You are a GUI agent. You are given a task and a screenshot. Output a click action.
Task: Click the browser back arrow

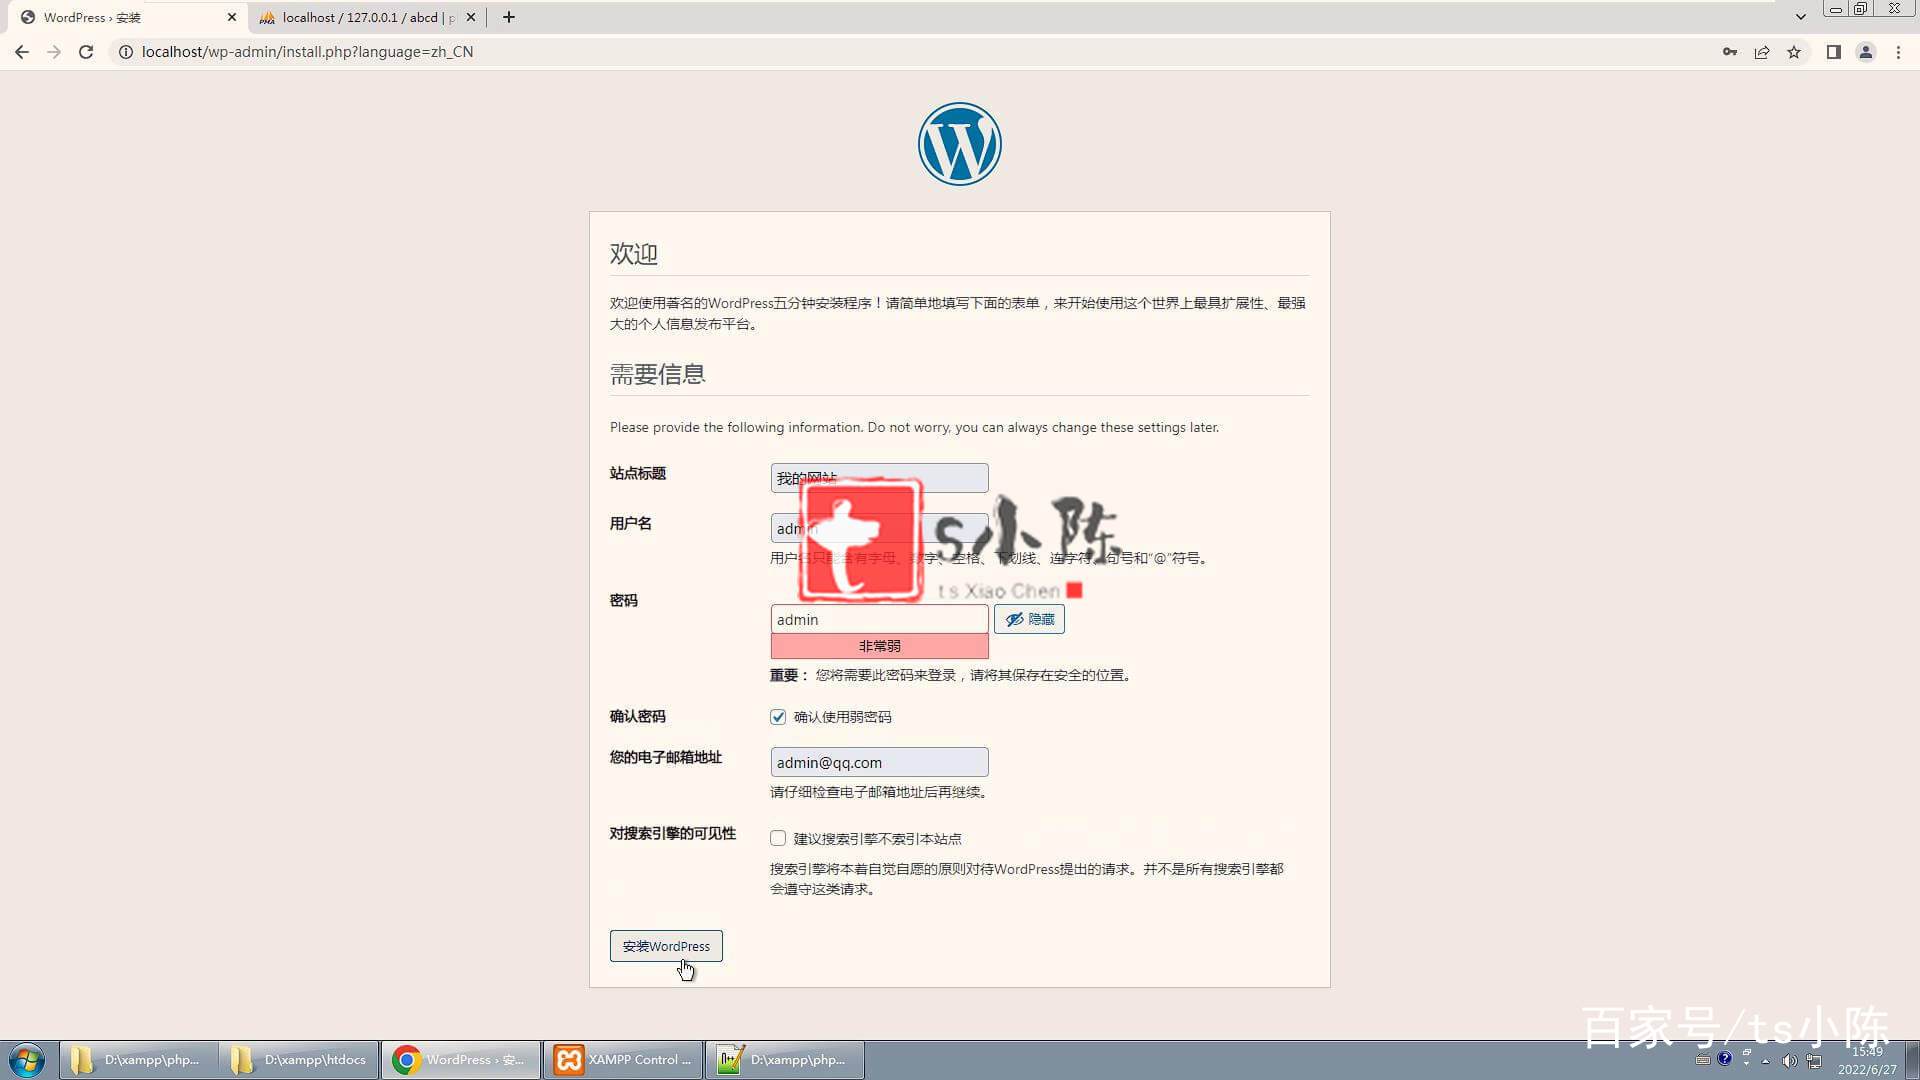tap(22, 52)
